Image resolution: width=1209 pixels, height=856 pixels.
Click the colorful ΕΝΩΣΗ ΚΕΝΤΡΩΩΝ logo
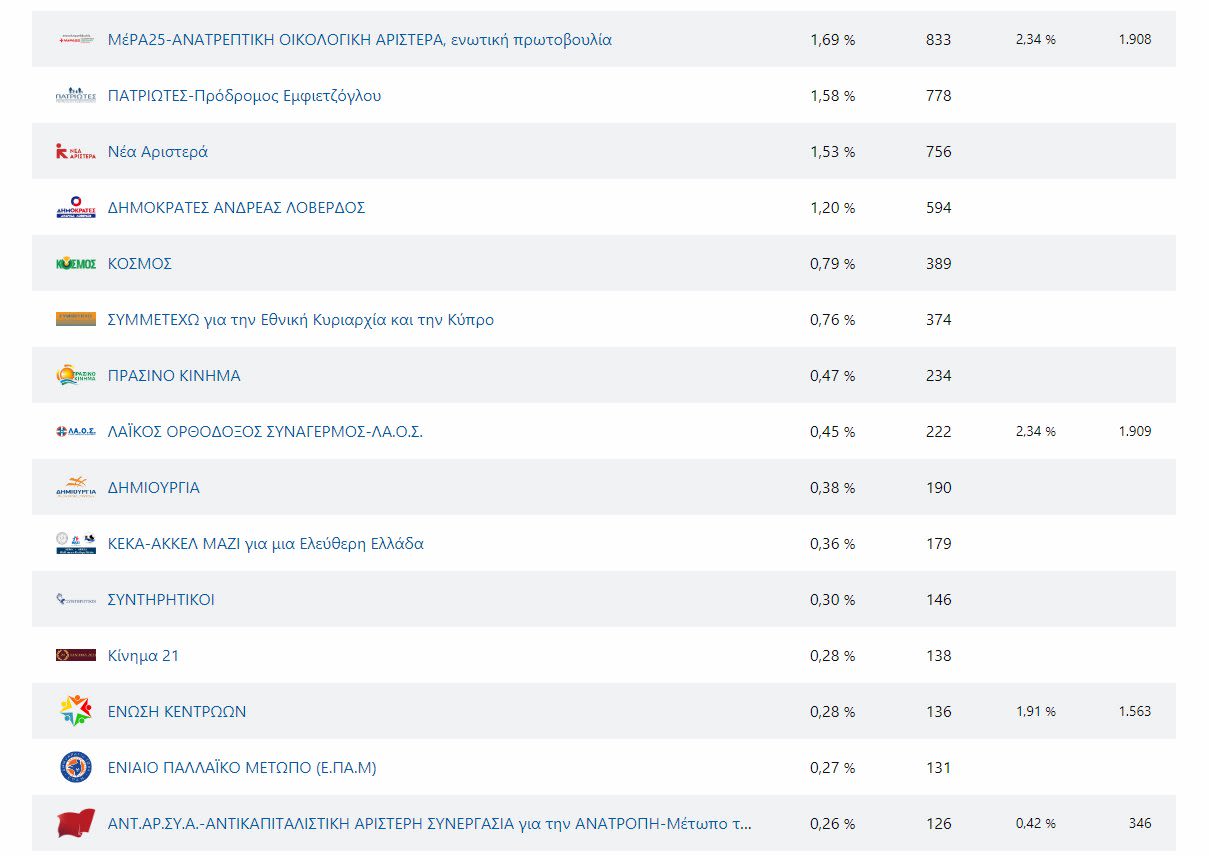[76, 711]
